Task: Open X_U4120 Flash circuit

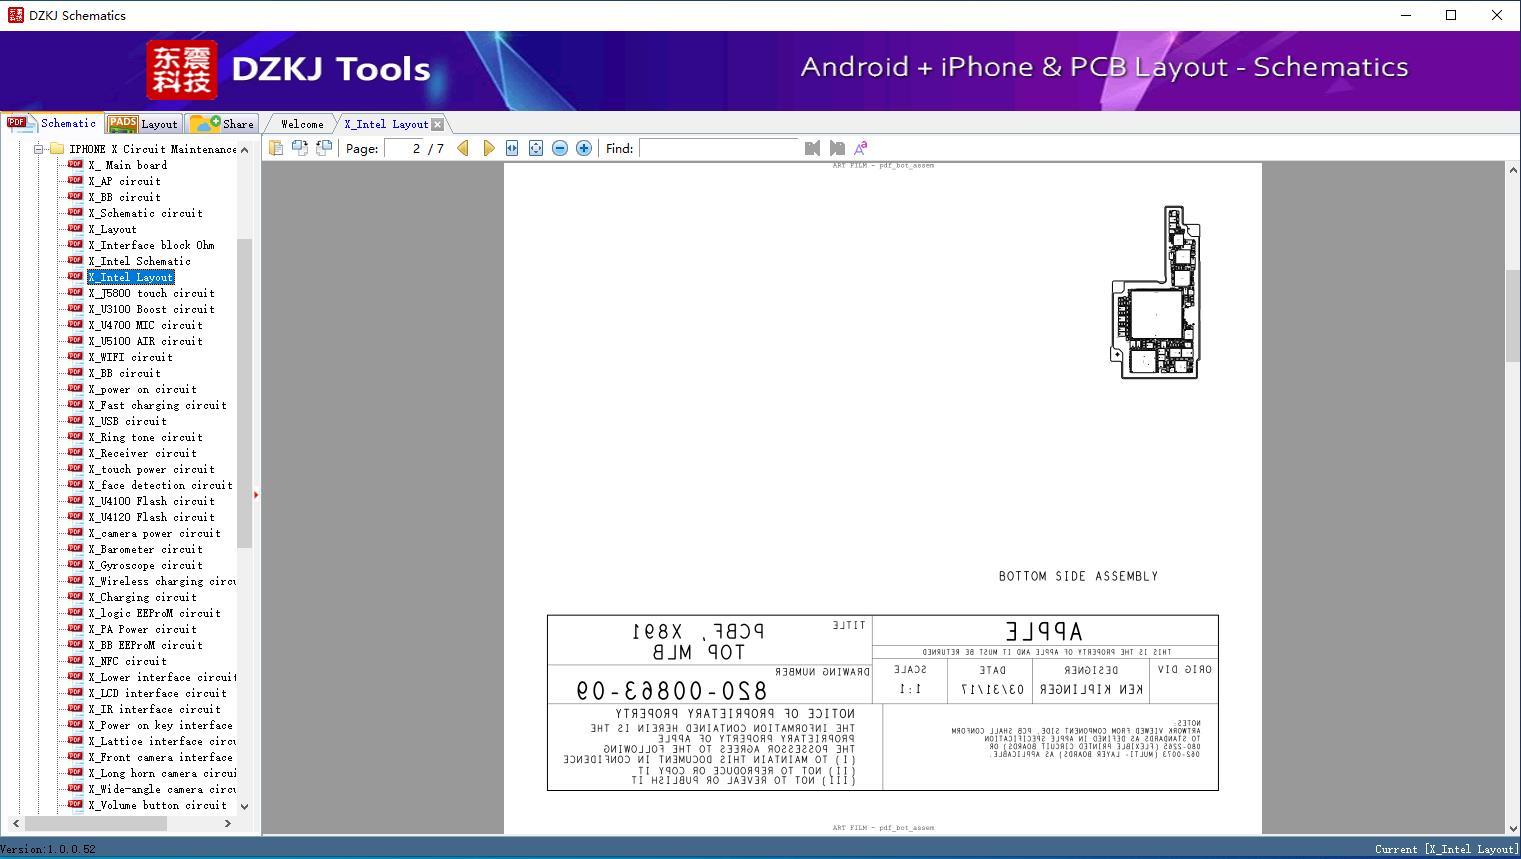Action: click(x=151, y=517)
